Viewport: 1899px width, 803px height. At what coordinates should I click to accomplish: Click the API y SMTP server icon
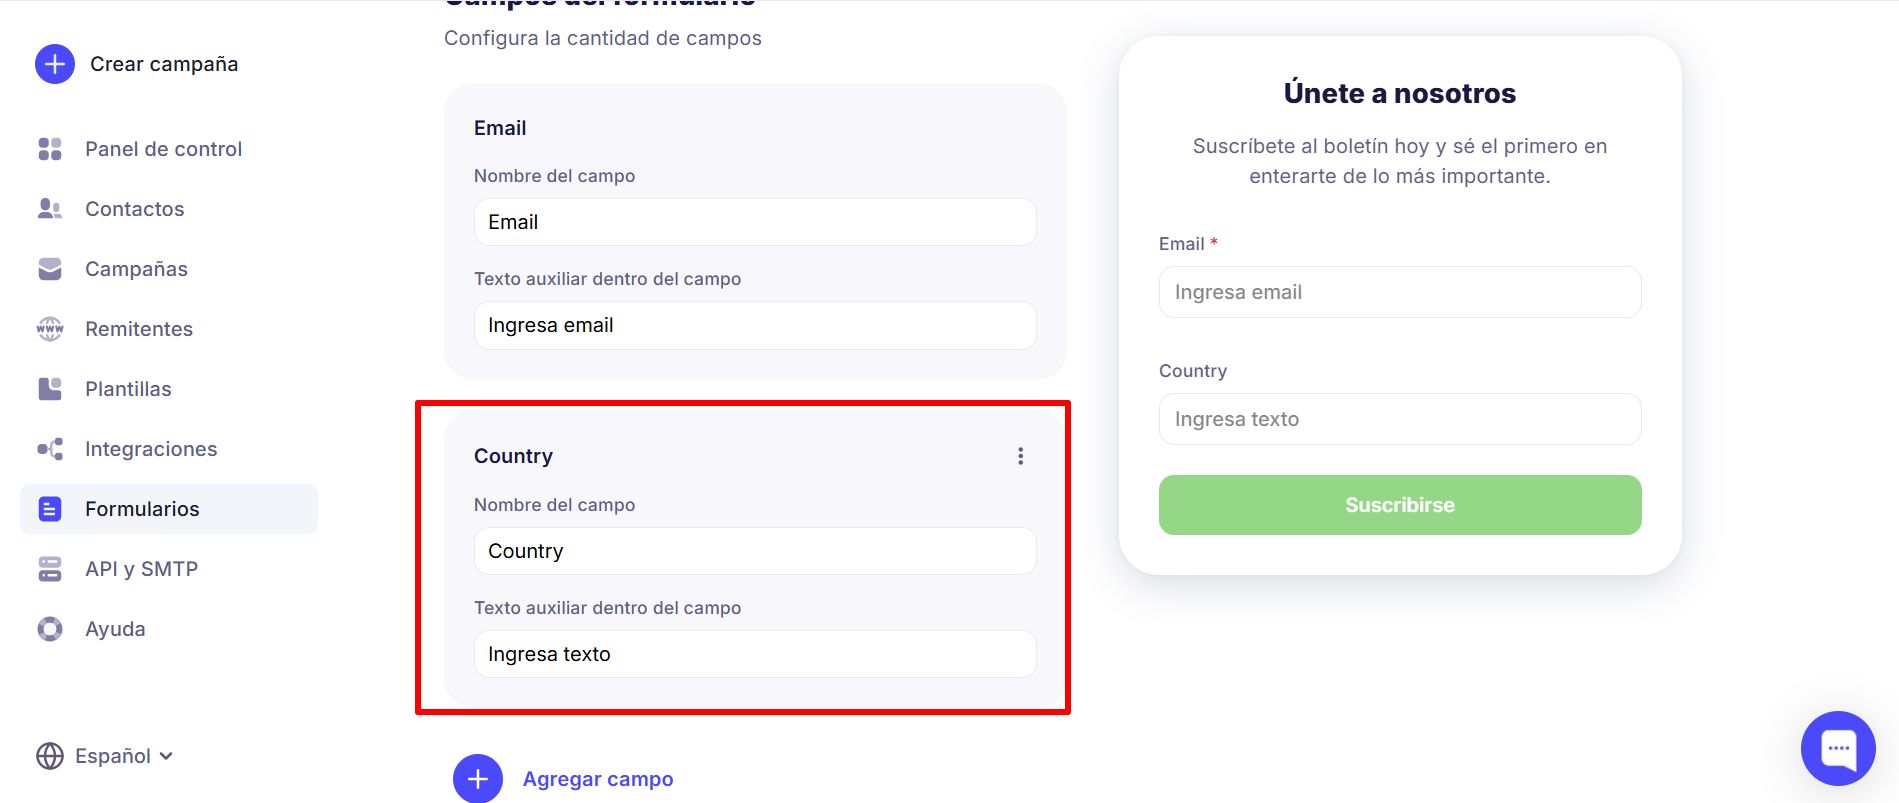pyautogui.click(x=49, y=569)
